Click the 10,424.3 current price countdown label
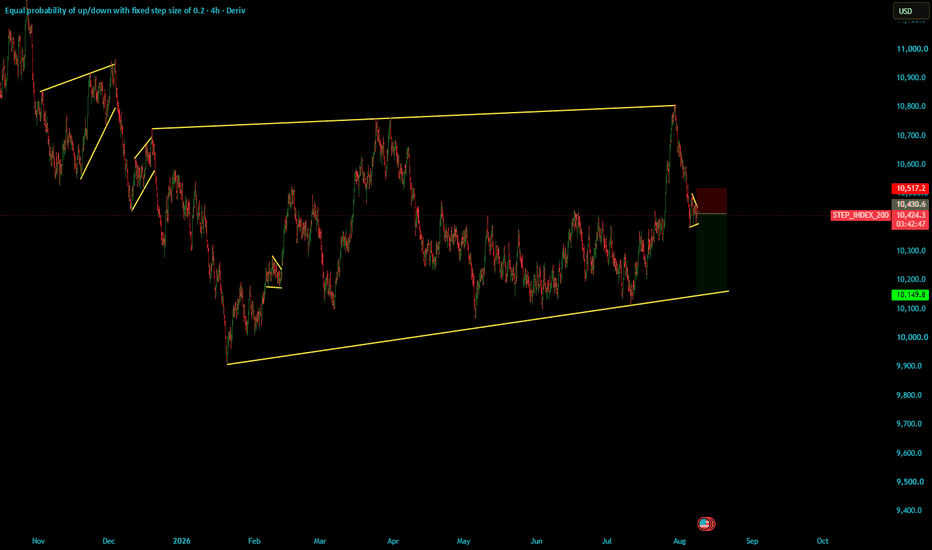Image resolution: width=932 pixels, height=550 pixels. (910, 219)
